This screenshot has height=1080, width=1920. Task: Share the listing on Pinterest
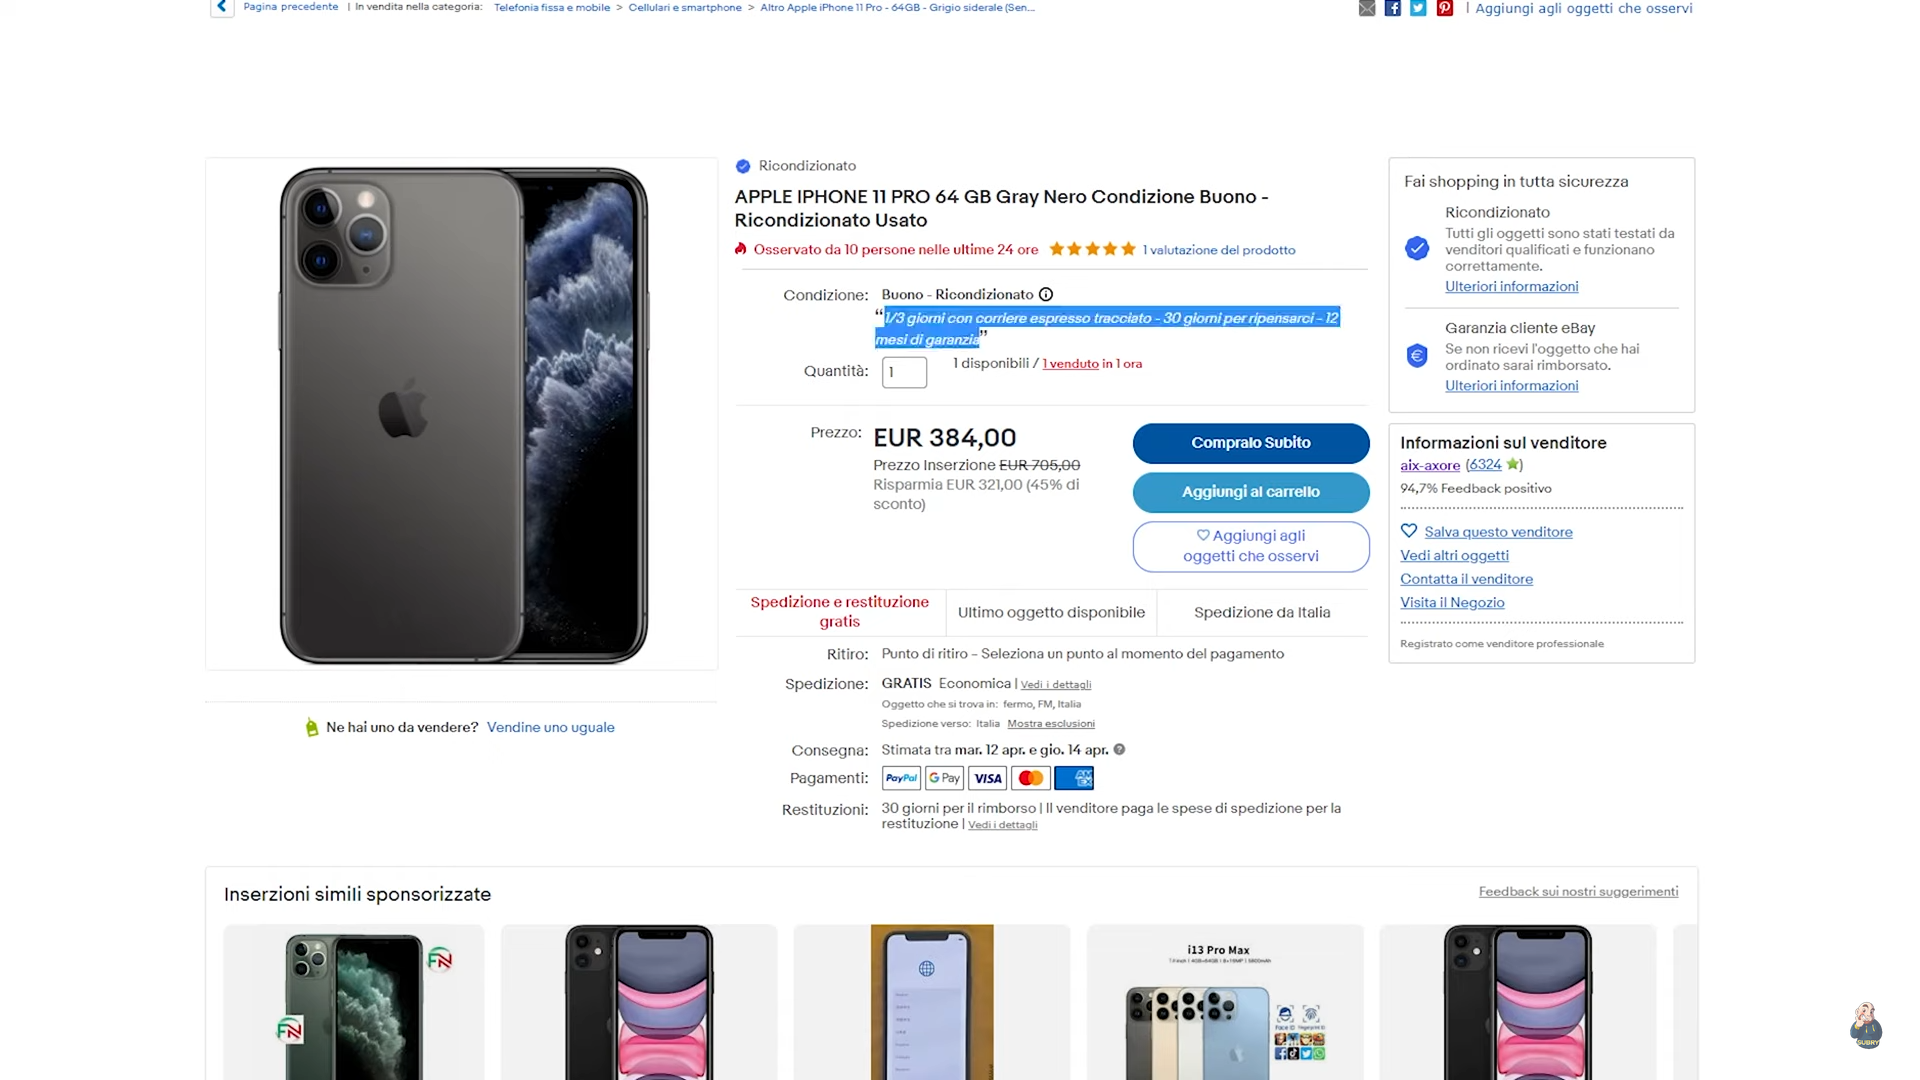1444,9
